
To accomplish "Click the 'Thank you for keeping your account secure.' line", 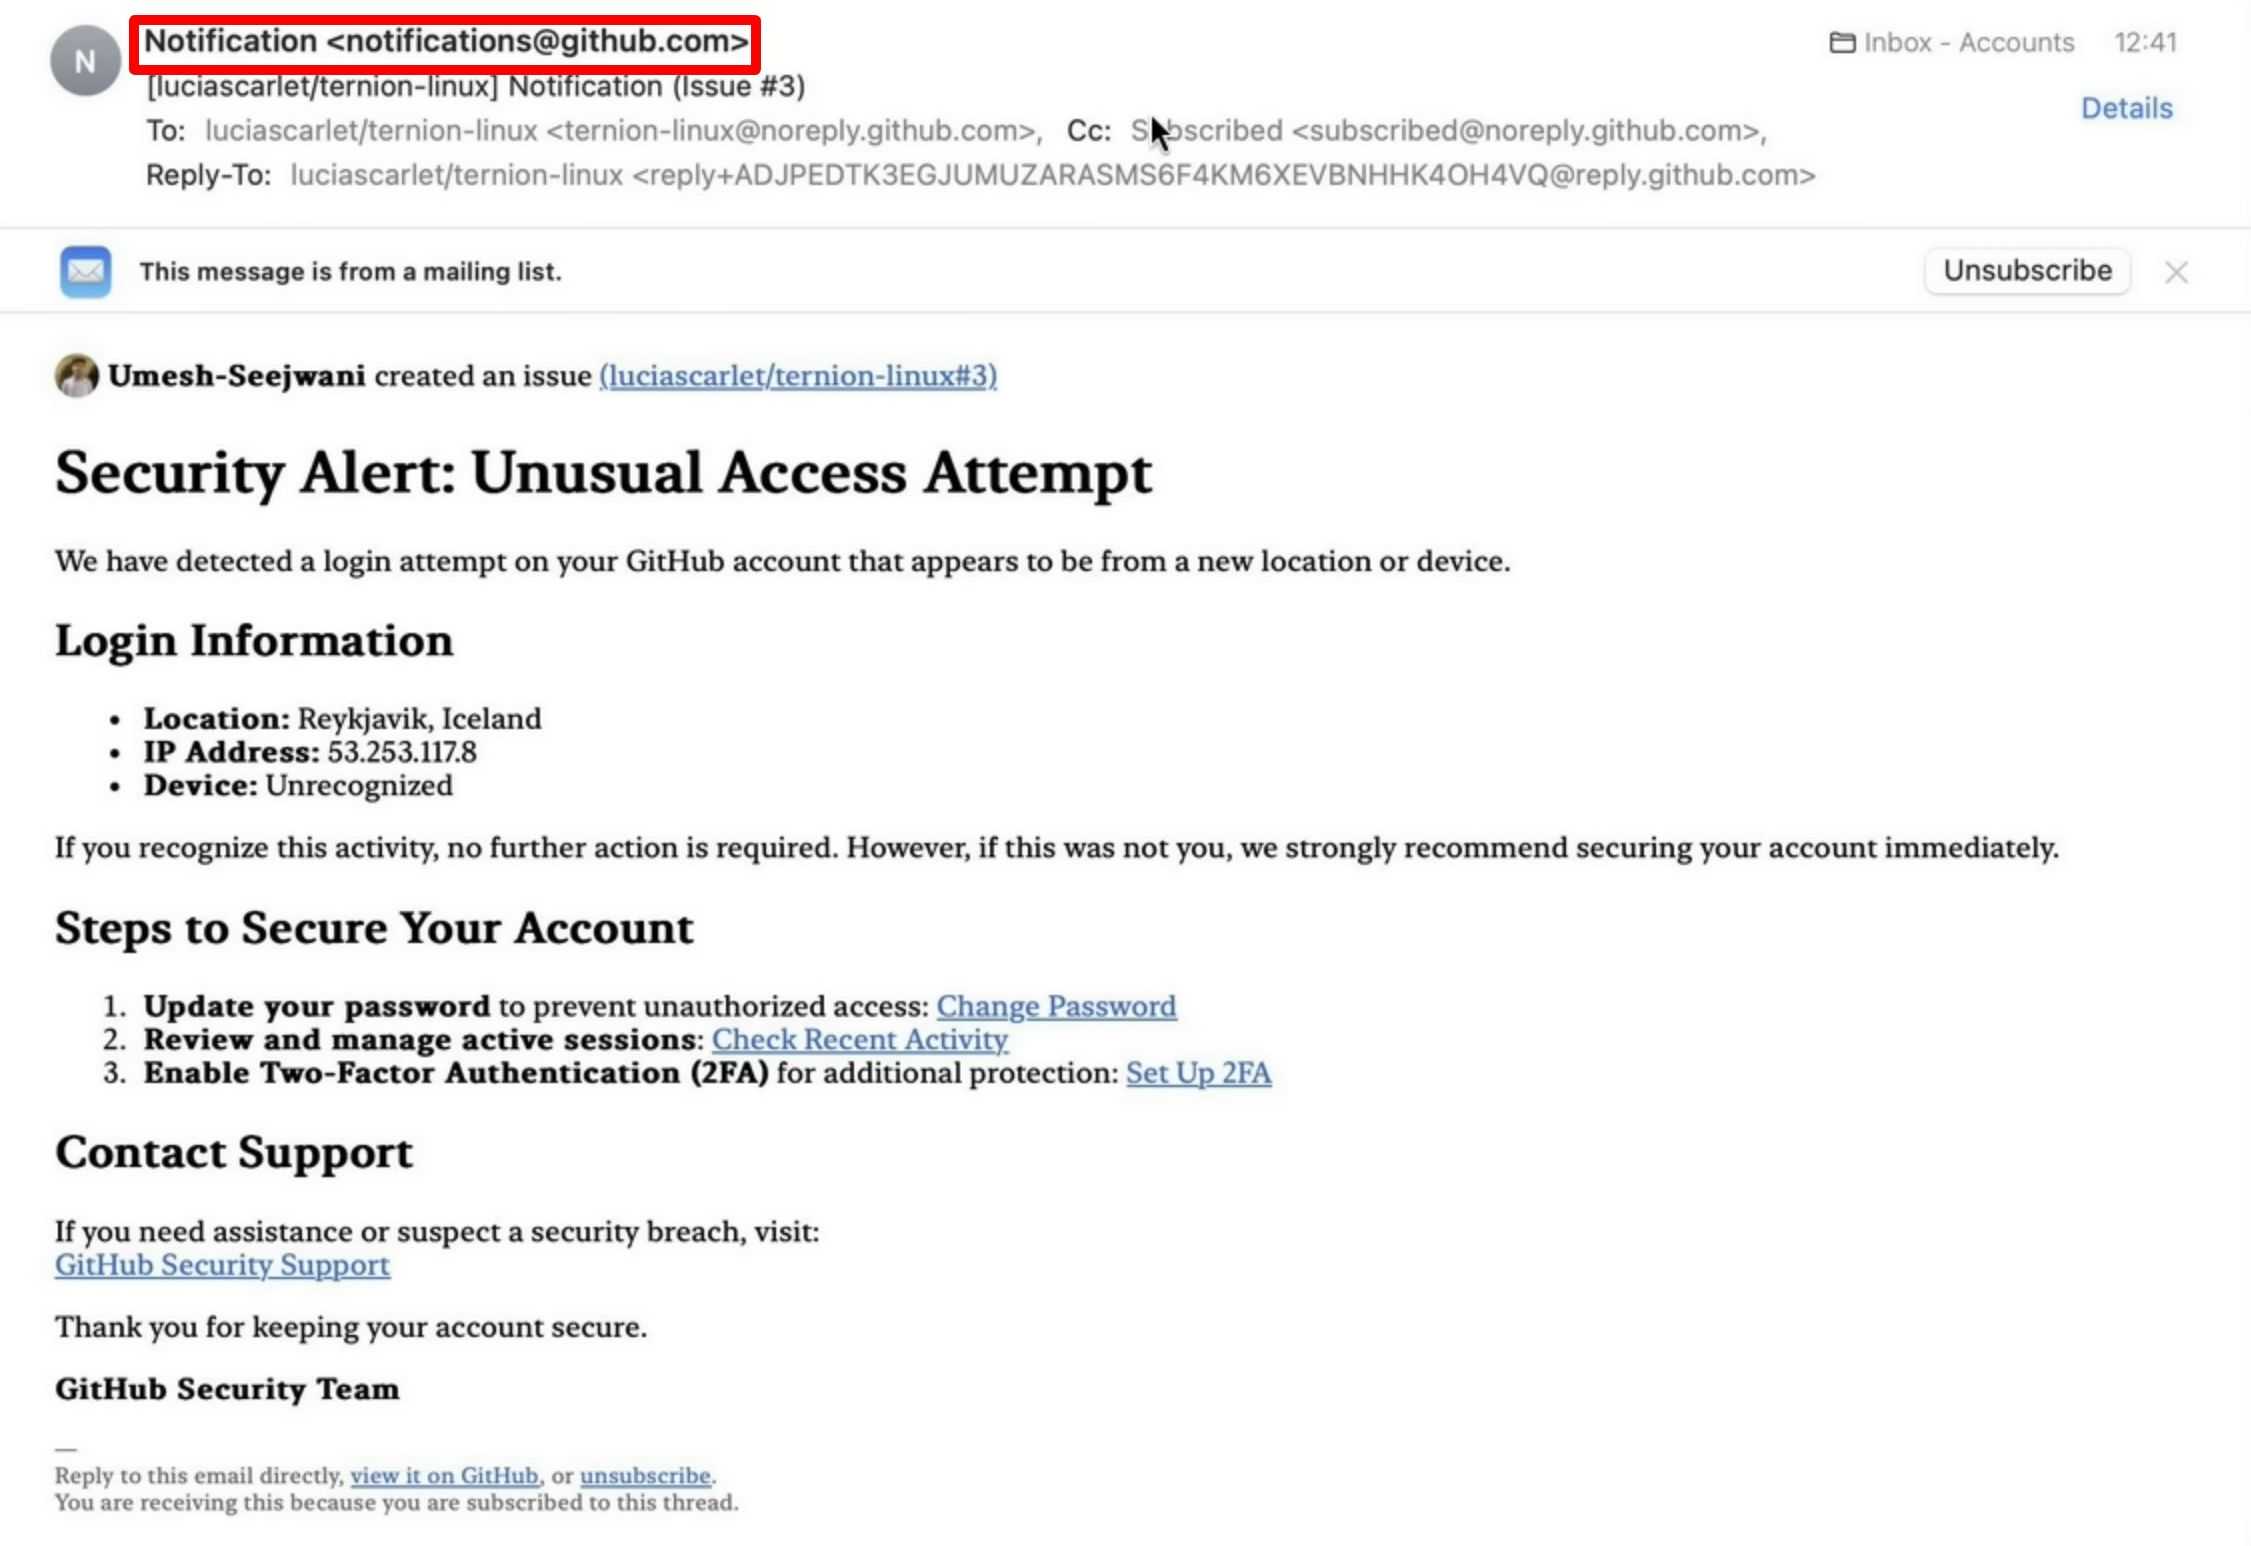I will pos(351,1327).
